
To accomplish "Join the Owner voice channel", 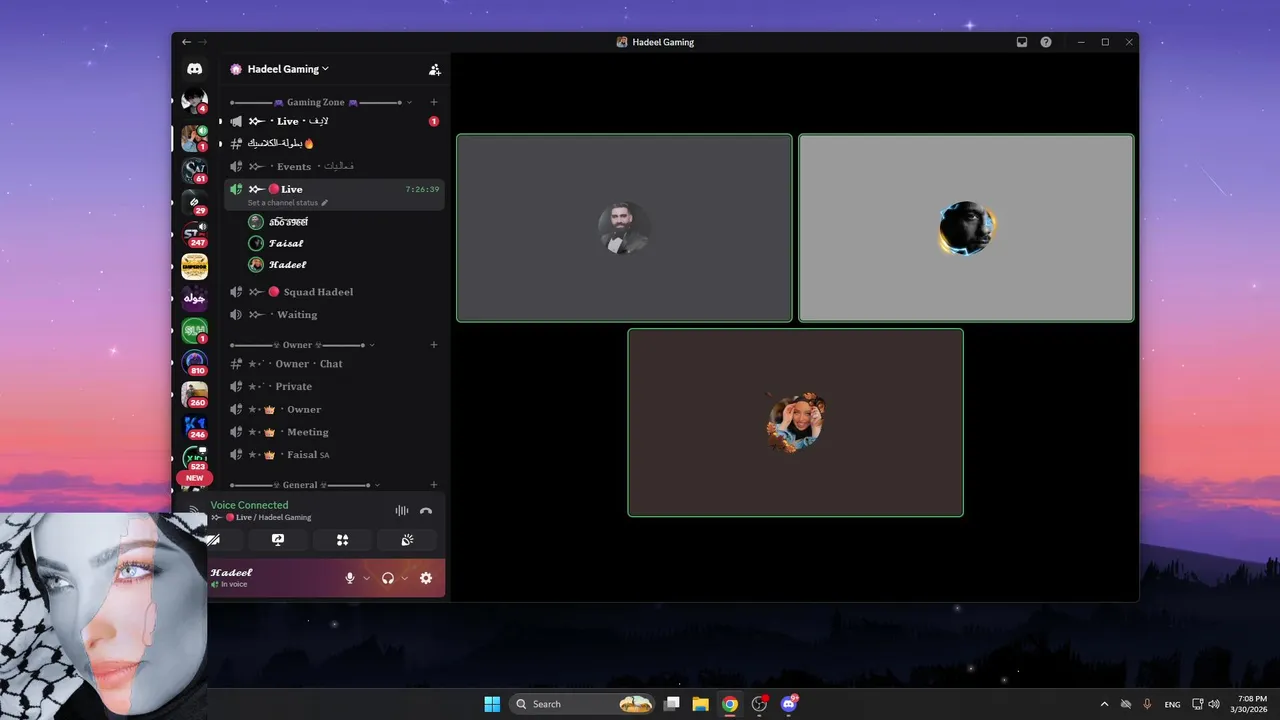I will click(334, 409).
